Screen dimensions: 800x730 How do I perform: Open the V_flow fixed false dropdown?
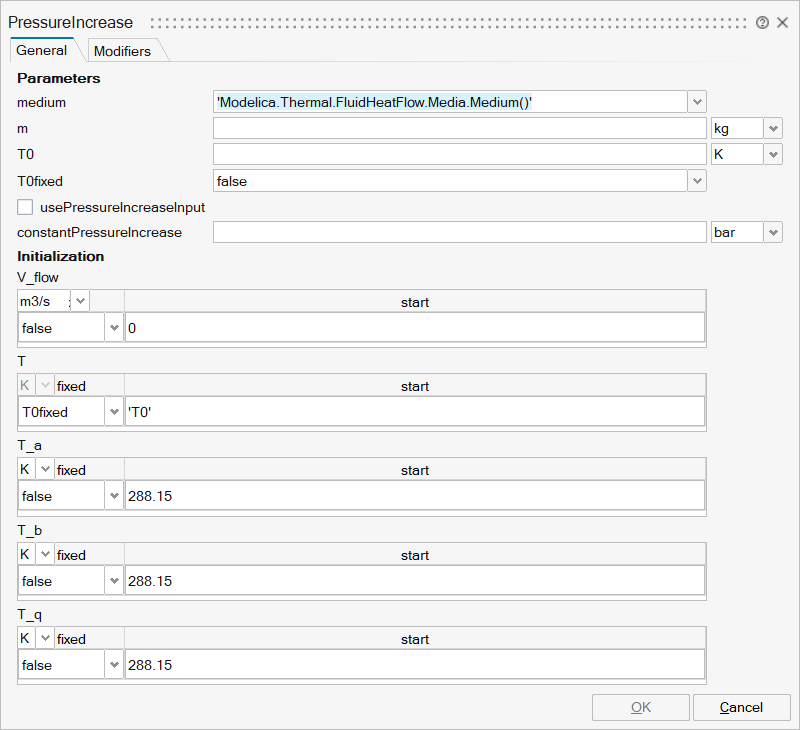pos(113,328)
